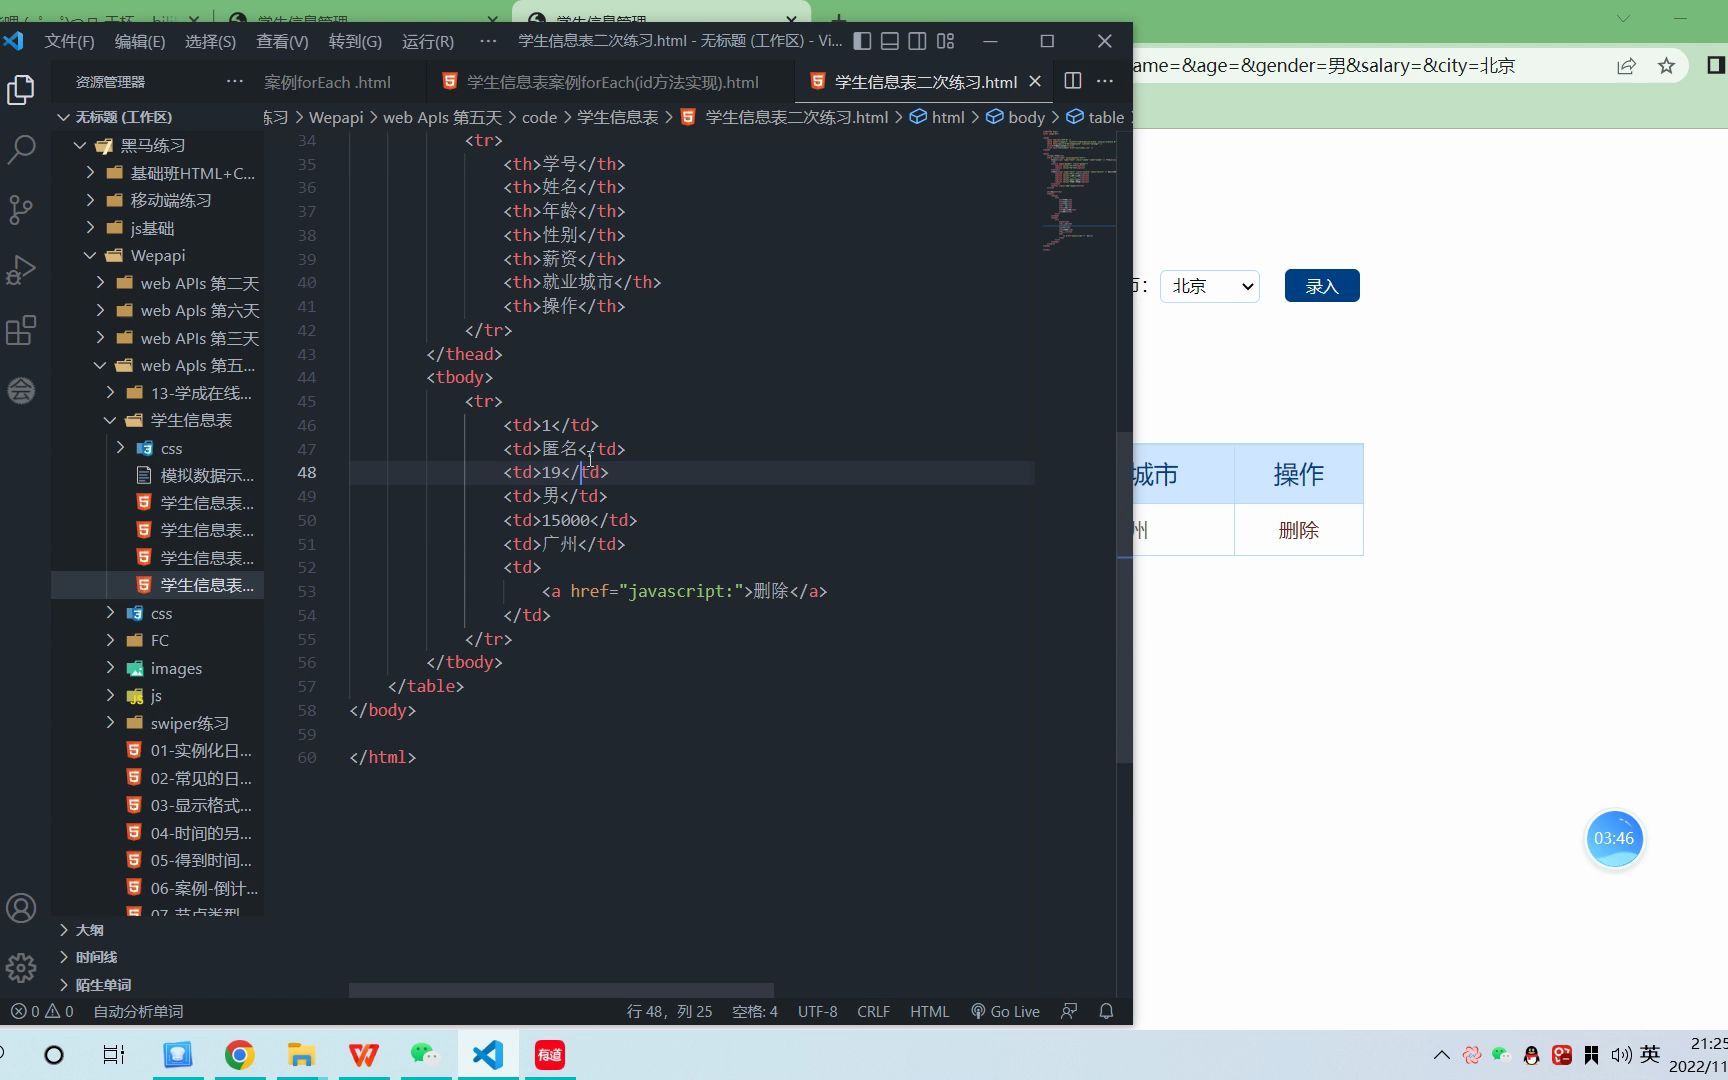
Task: Open the Accounts menu in activity bar
Action: [21, 908]
